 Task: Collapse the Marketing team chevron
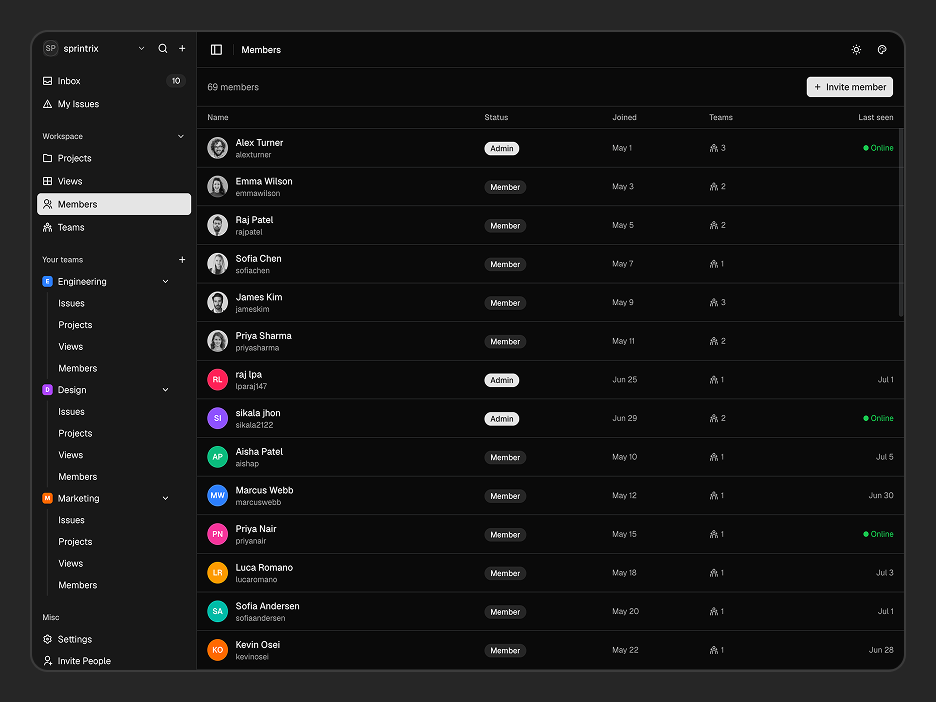165,498
